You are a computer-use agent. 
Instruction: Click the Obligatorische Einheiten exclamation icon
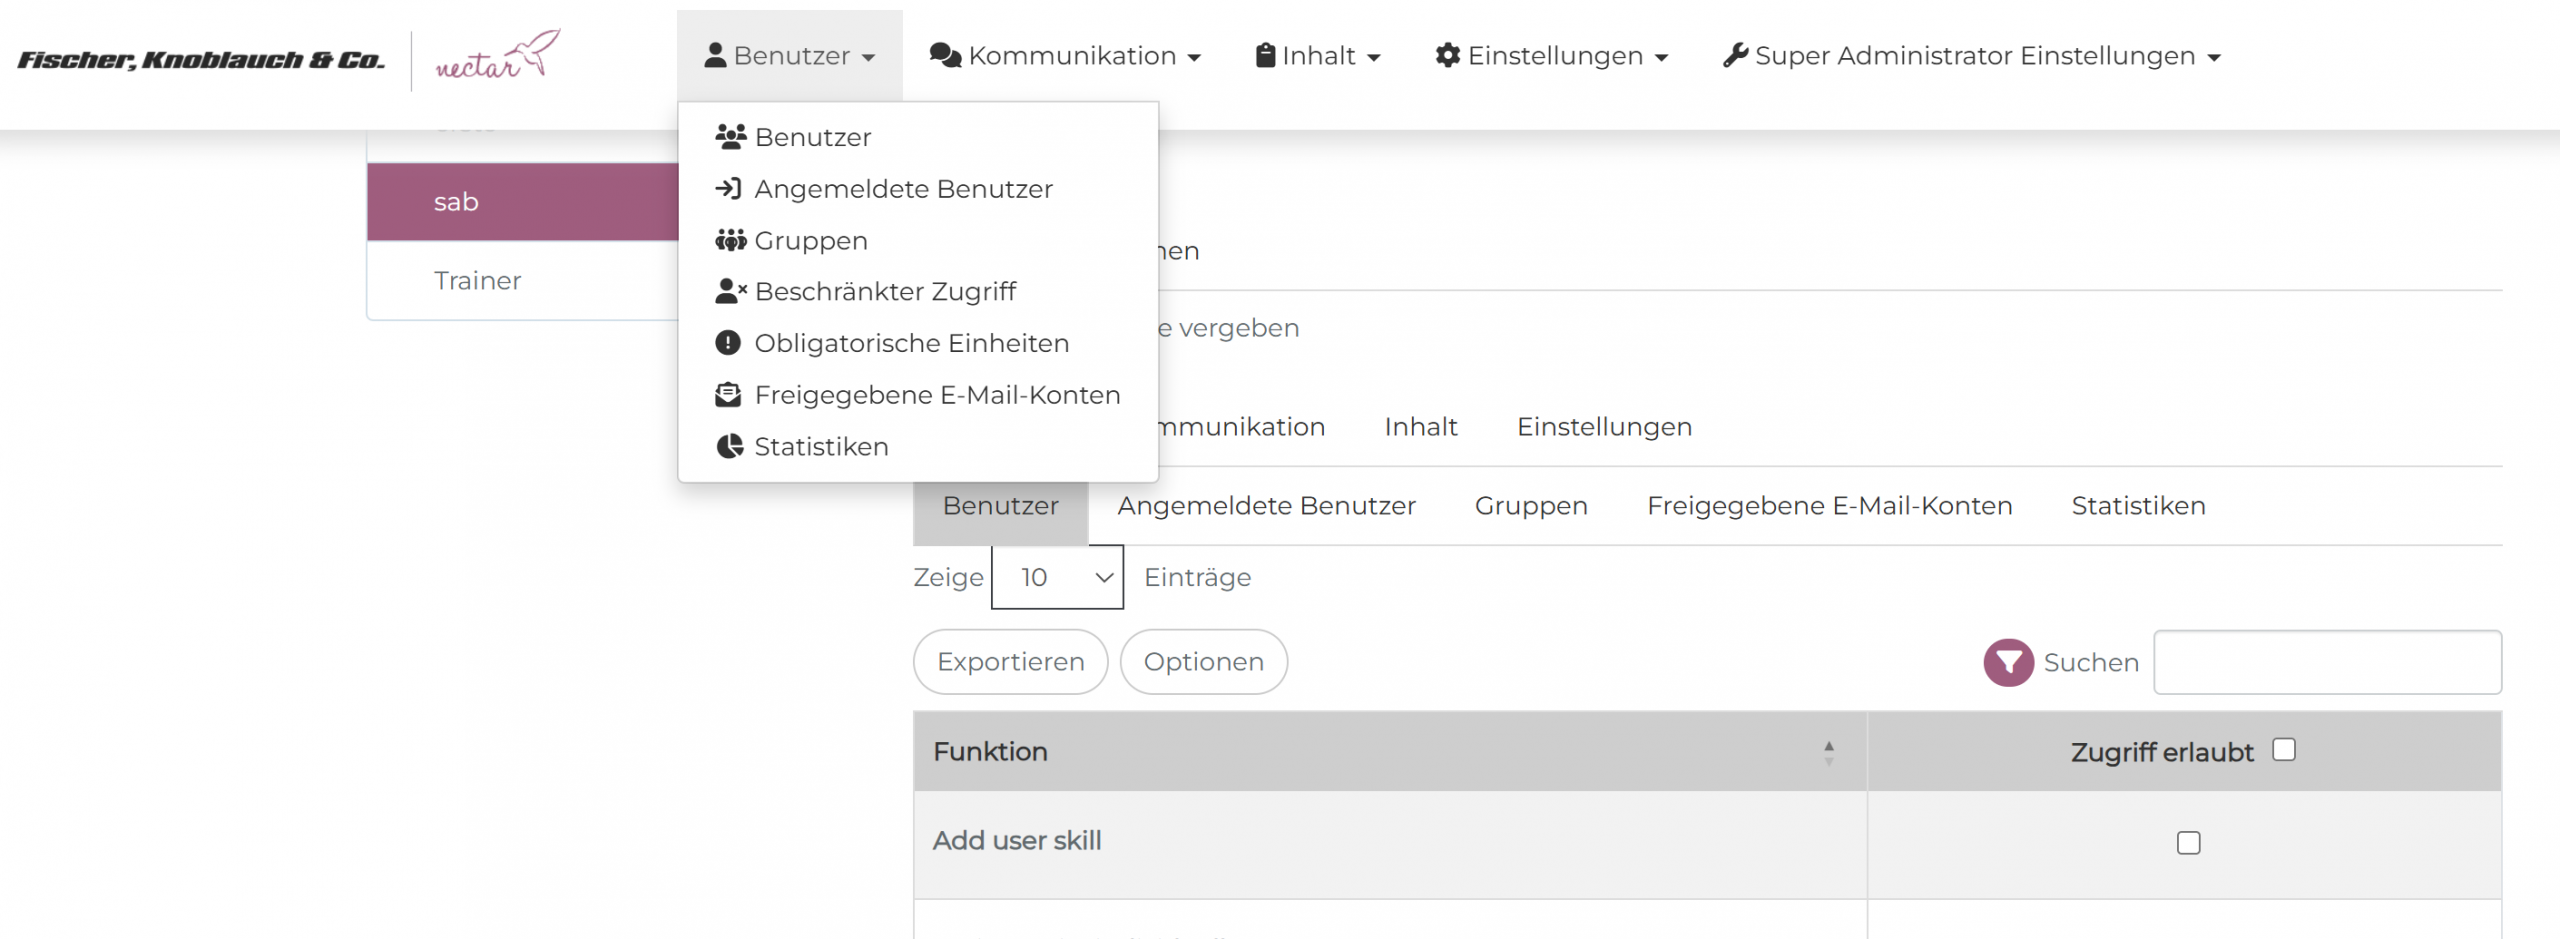[x=728, y=344]
